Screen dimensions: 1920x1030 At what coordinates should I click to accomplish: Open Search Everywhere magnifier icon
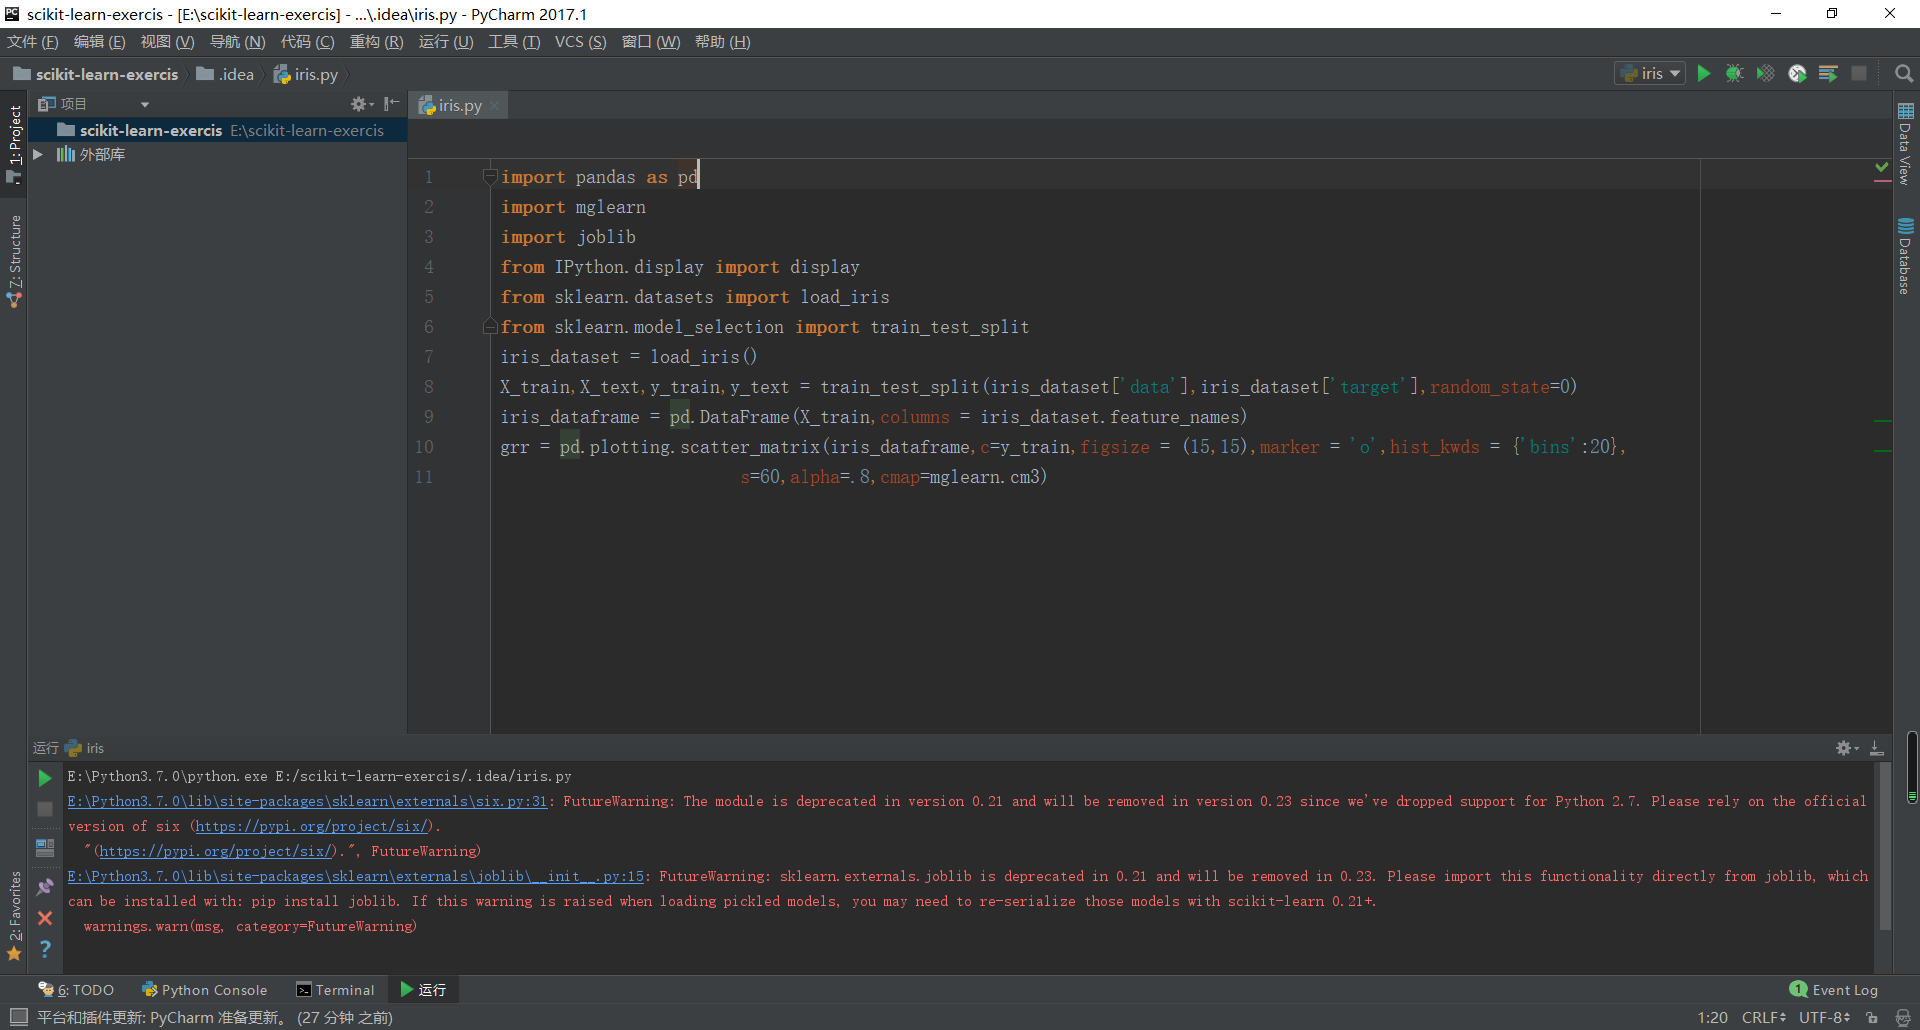point(1904,73)
